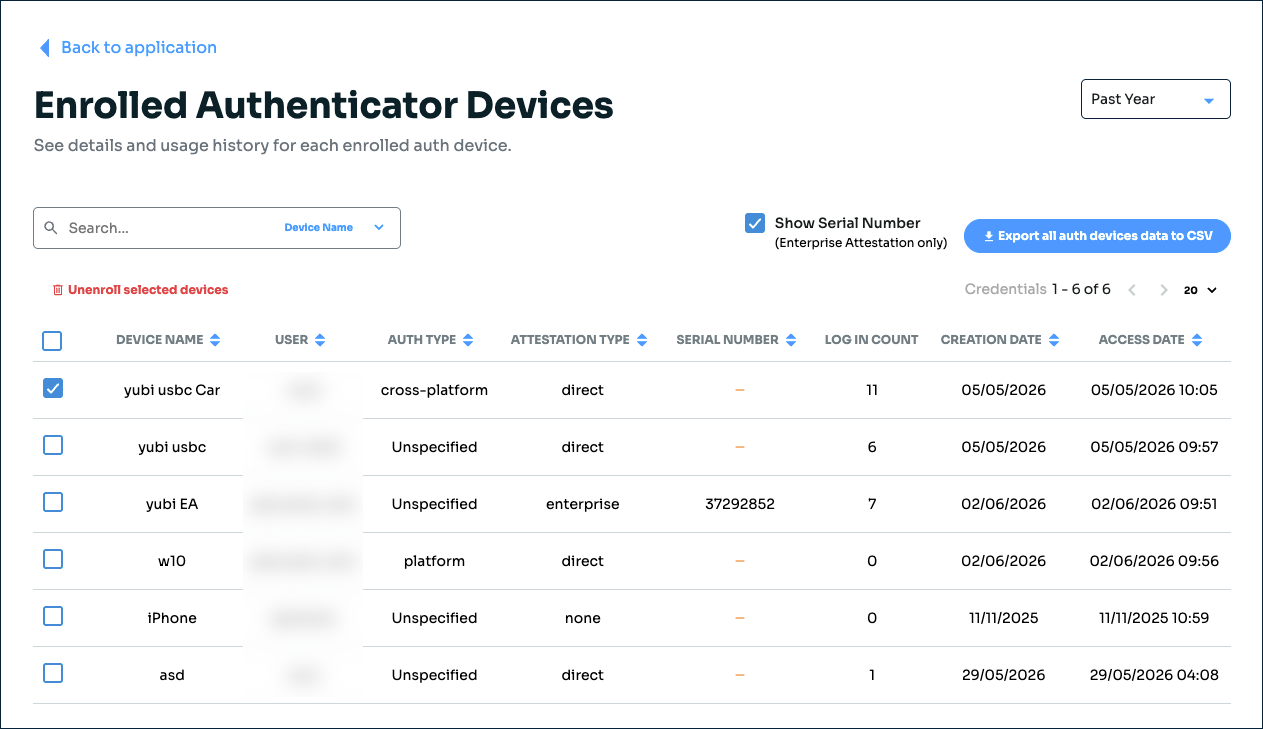Toggle Show Serial Number checkbox
Screen dimensions: 1263x729
pos(755,223)
